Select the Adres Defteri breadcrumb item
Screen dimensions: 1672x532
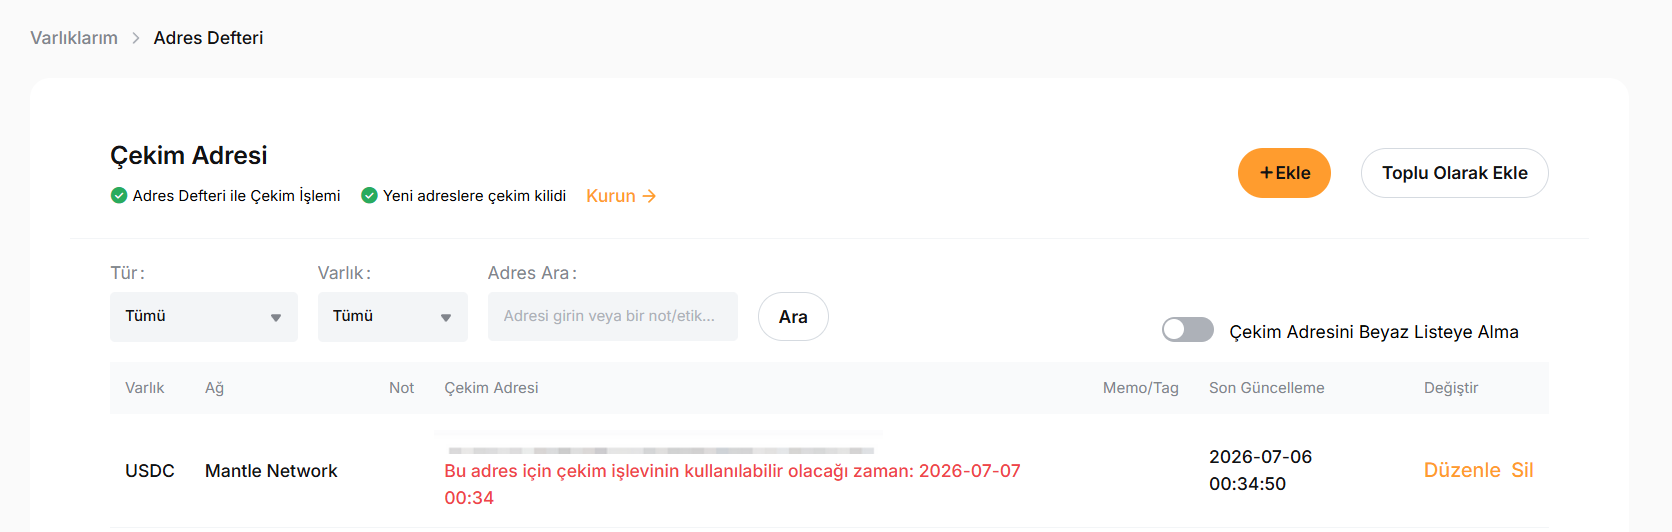click(x=208, y=38)
